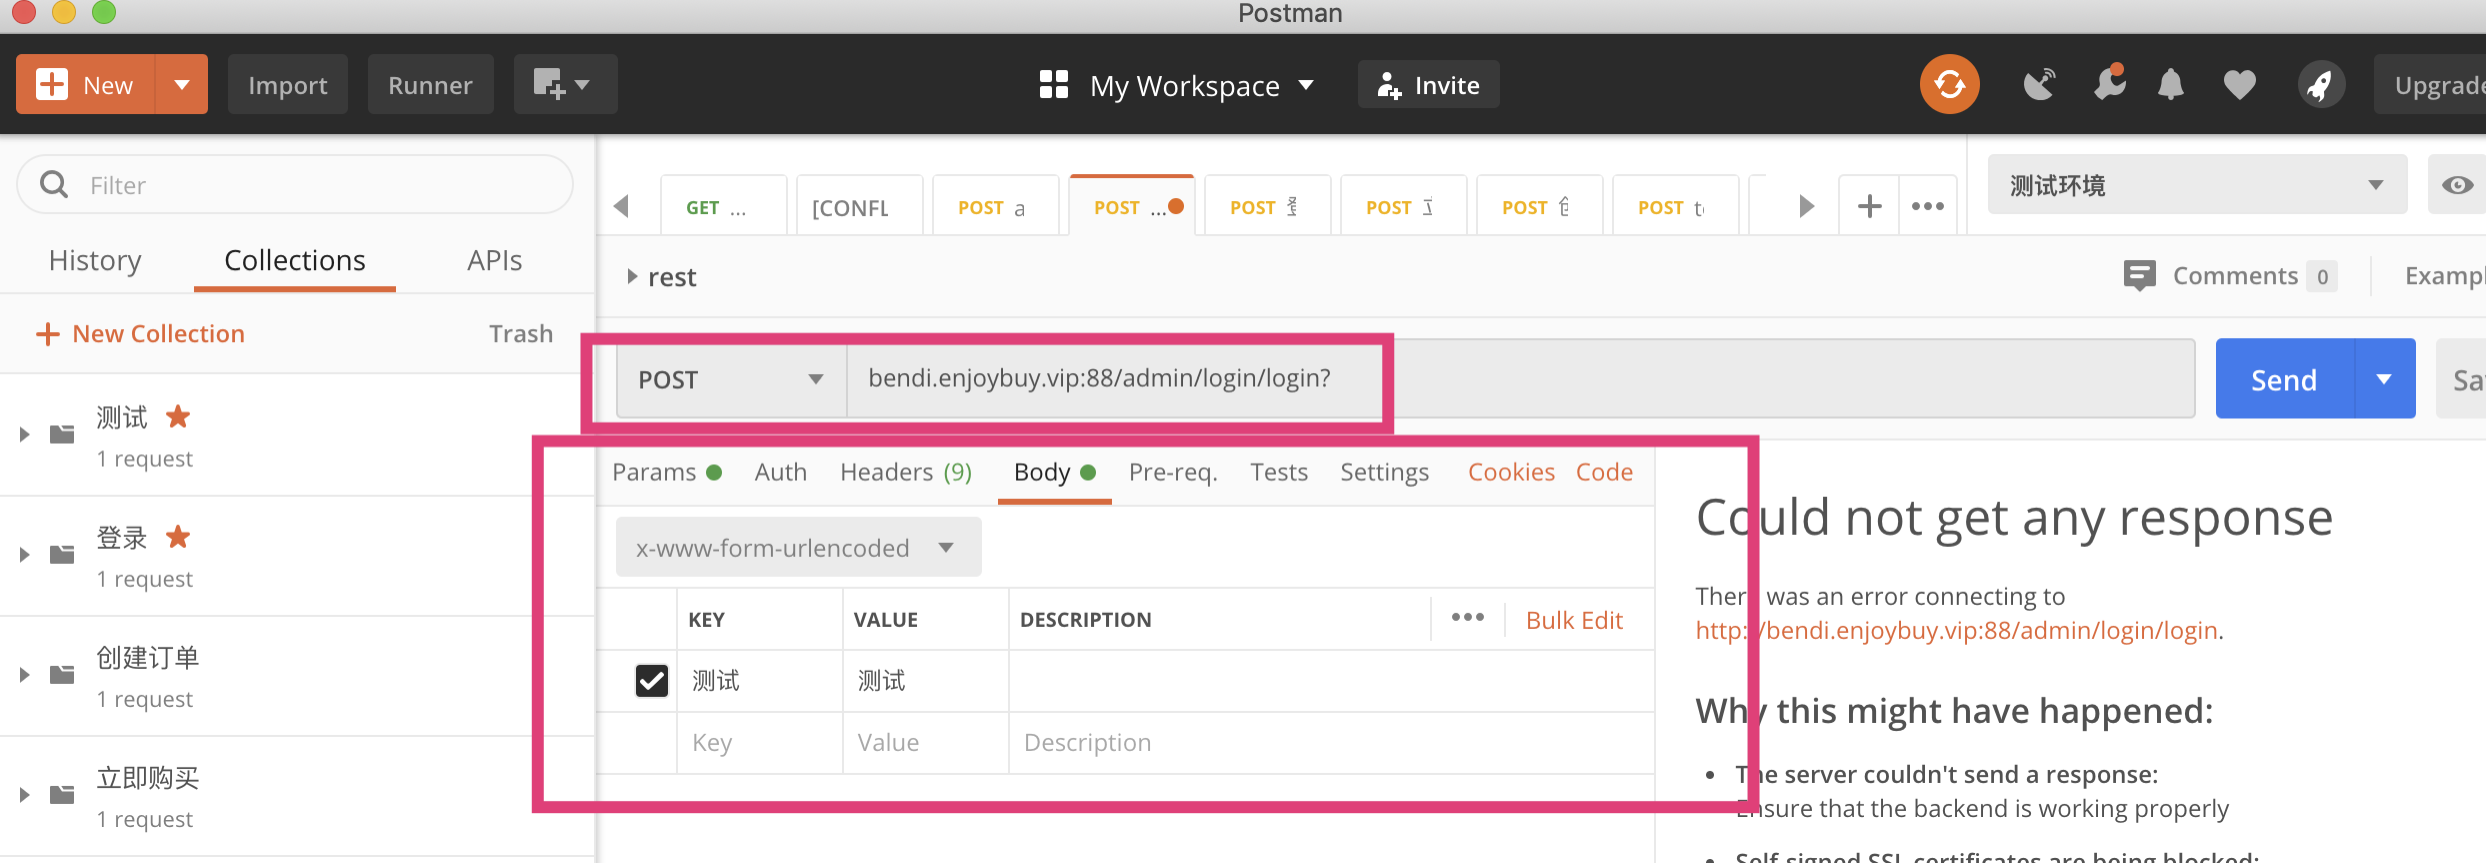Uncheck the 测试 key row checkbox

[x=651, y=681]
